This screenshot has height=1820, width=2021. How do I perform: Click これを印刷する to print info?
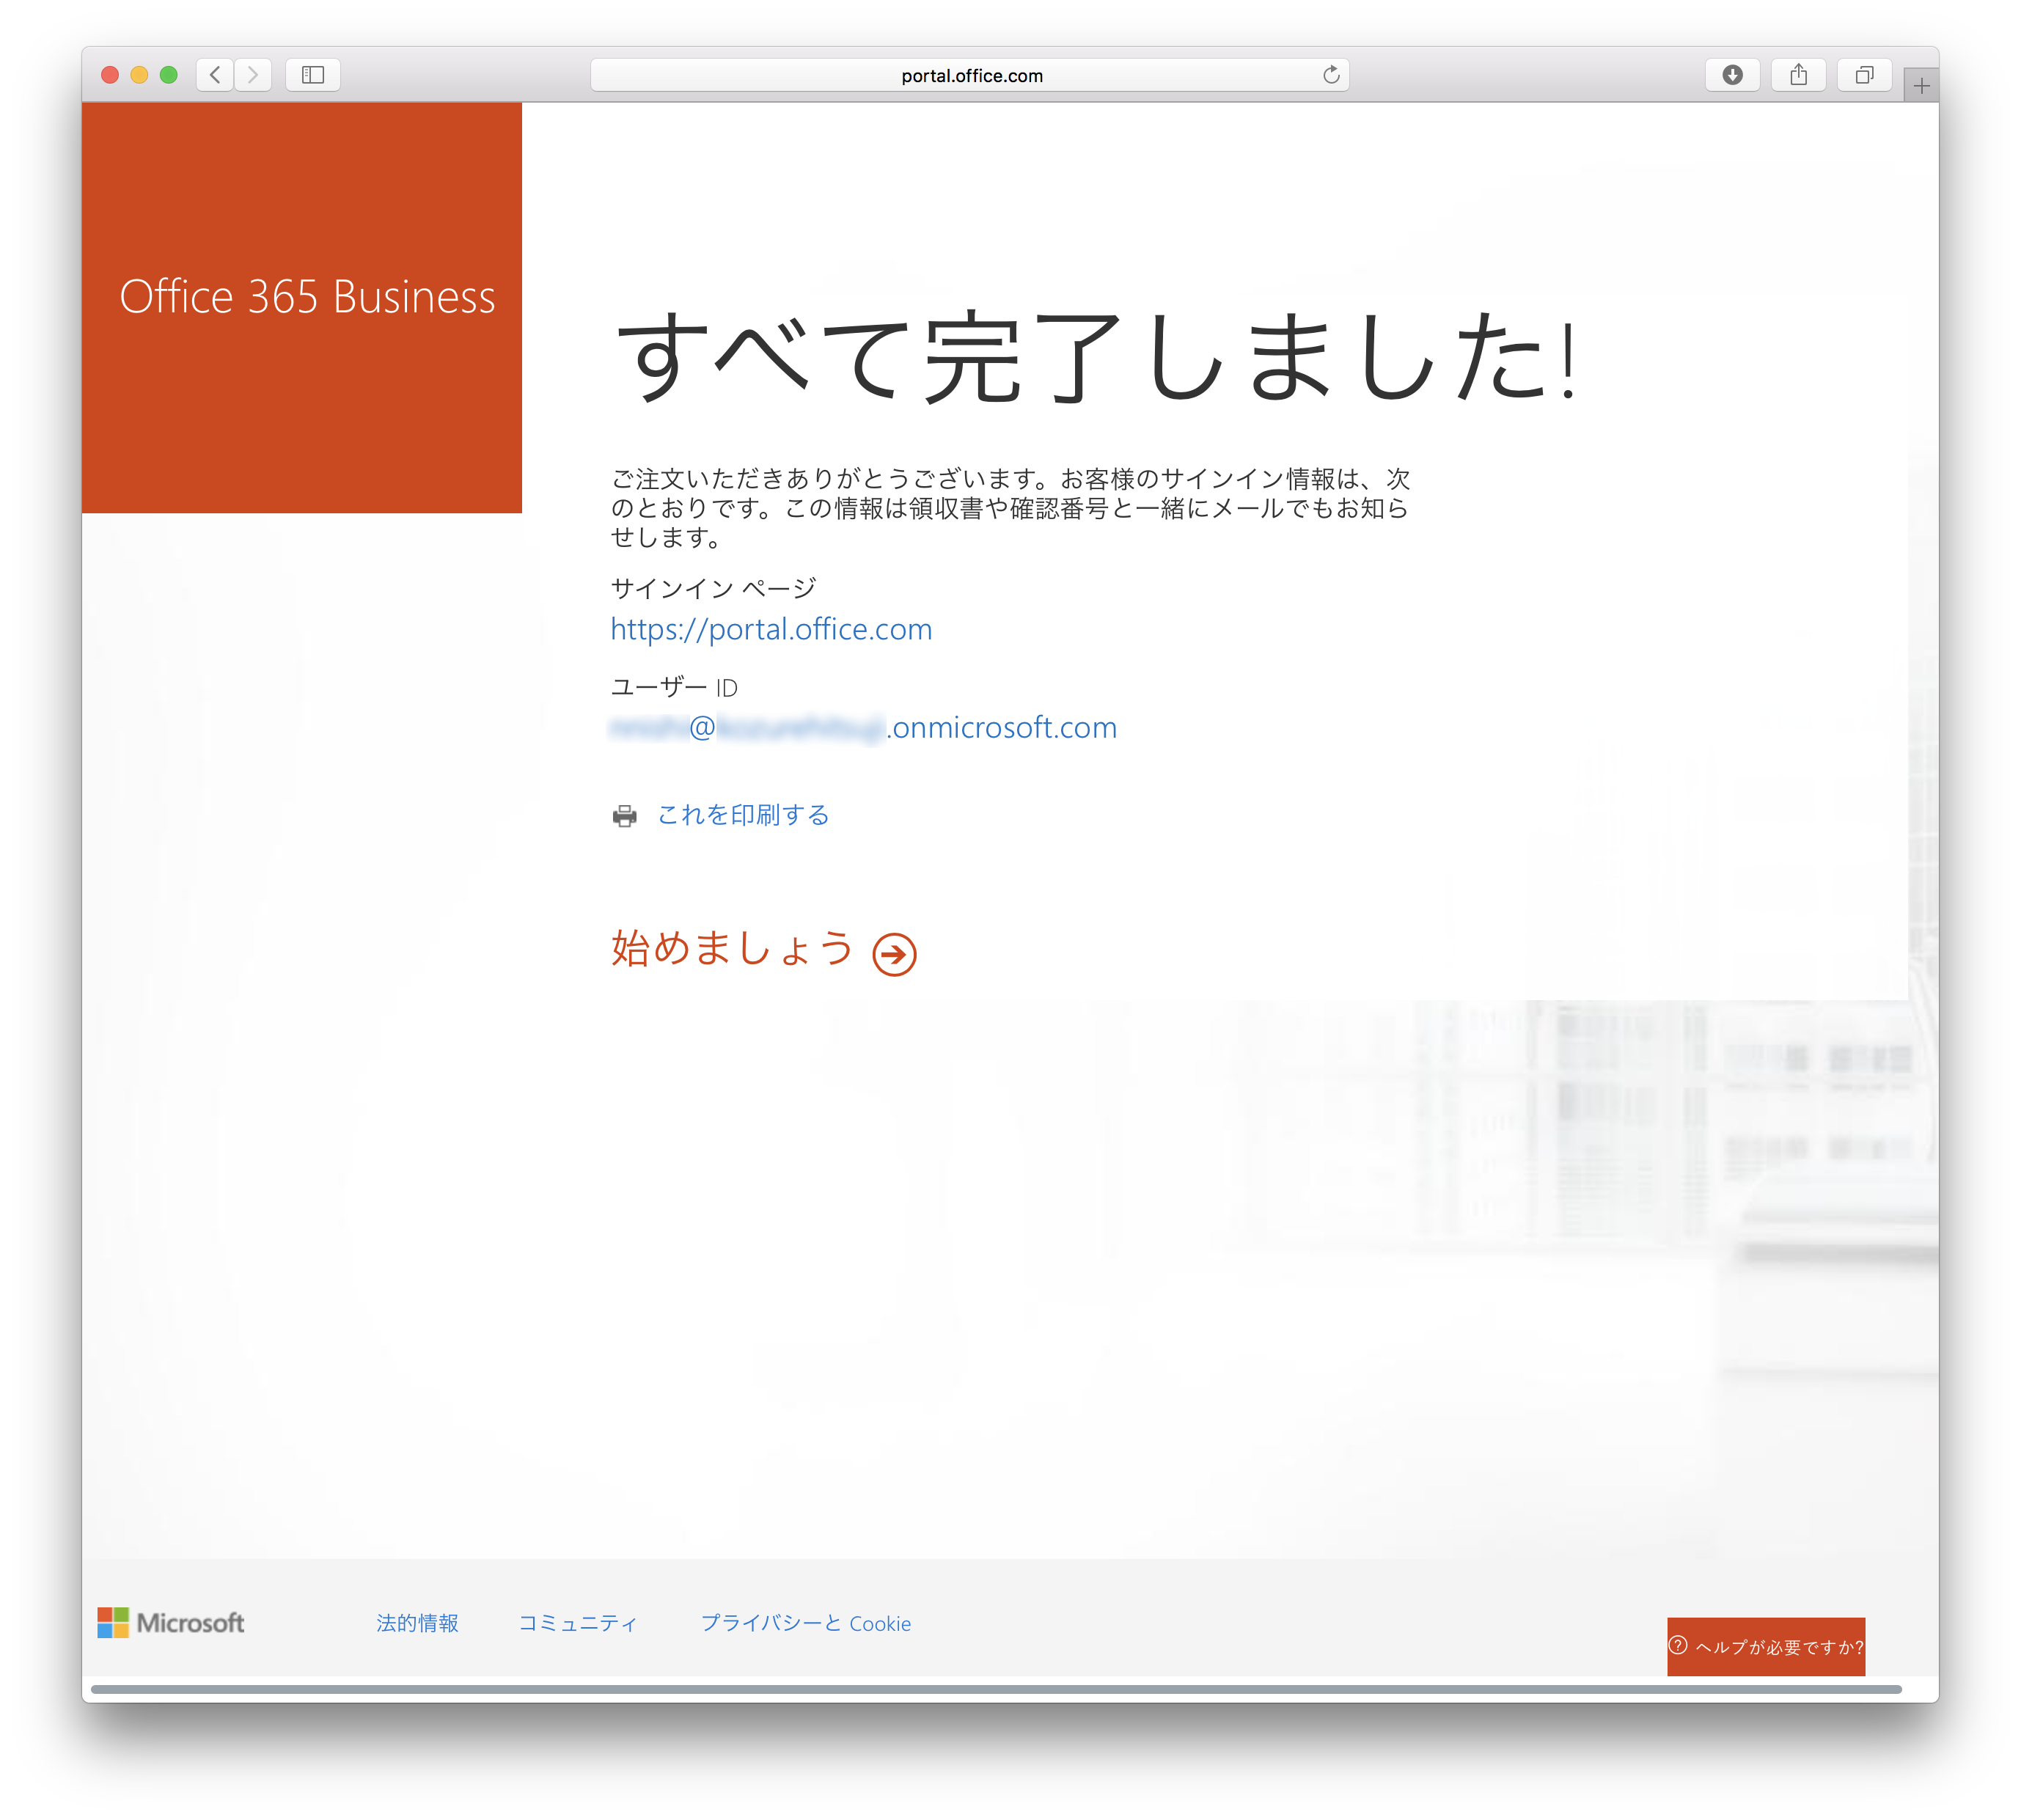click(738, 812)
